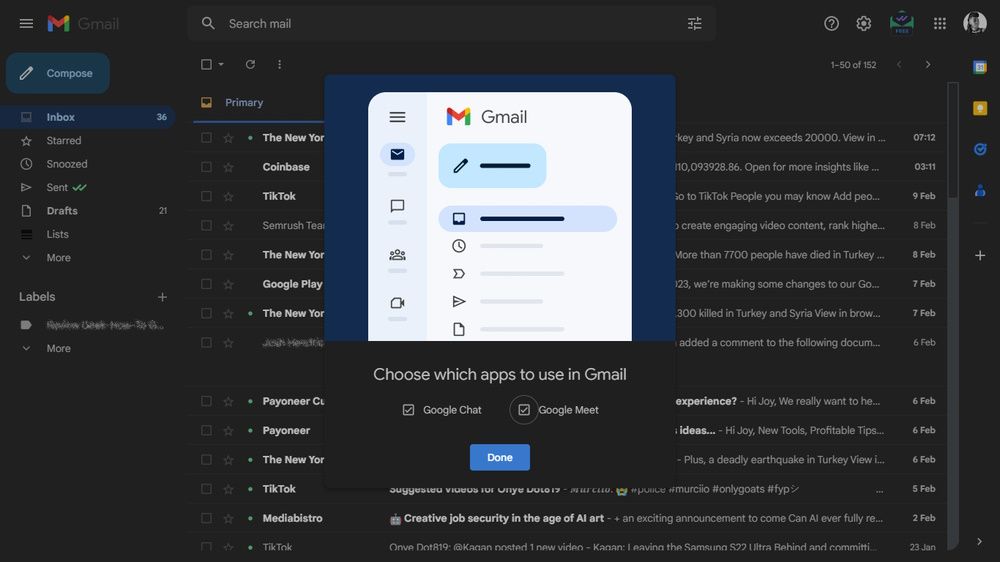The image size is (1000, 562).
Task: Click the Drafts count '21'
Action: click(163, 211)
